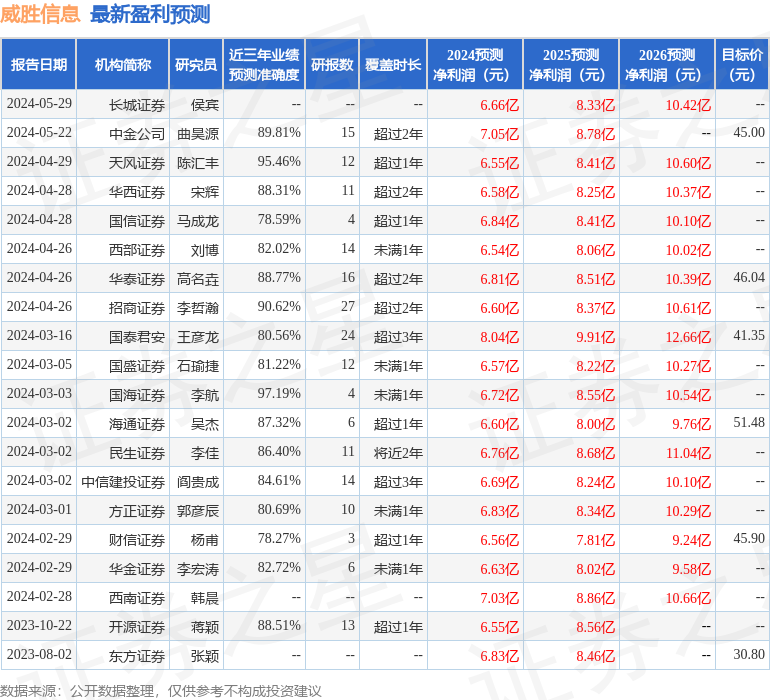This screenshot has height=700, width=770.
Task: Select the 机构简称 column header
Action: (123, 64)
